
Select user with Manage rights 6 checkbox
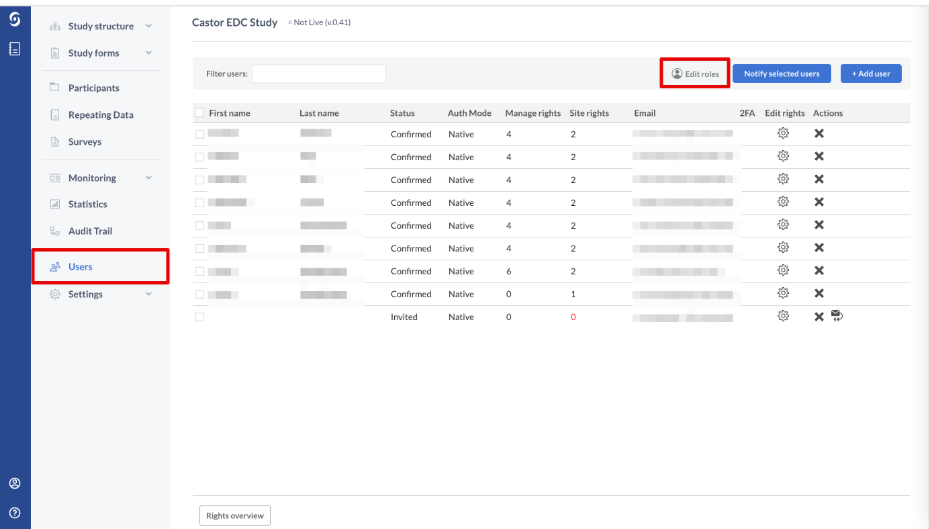[x=200, y=271]
